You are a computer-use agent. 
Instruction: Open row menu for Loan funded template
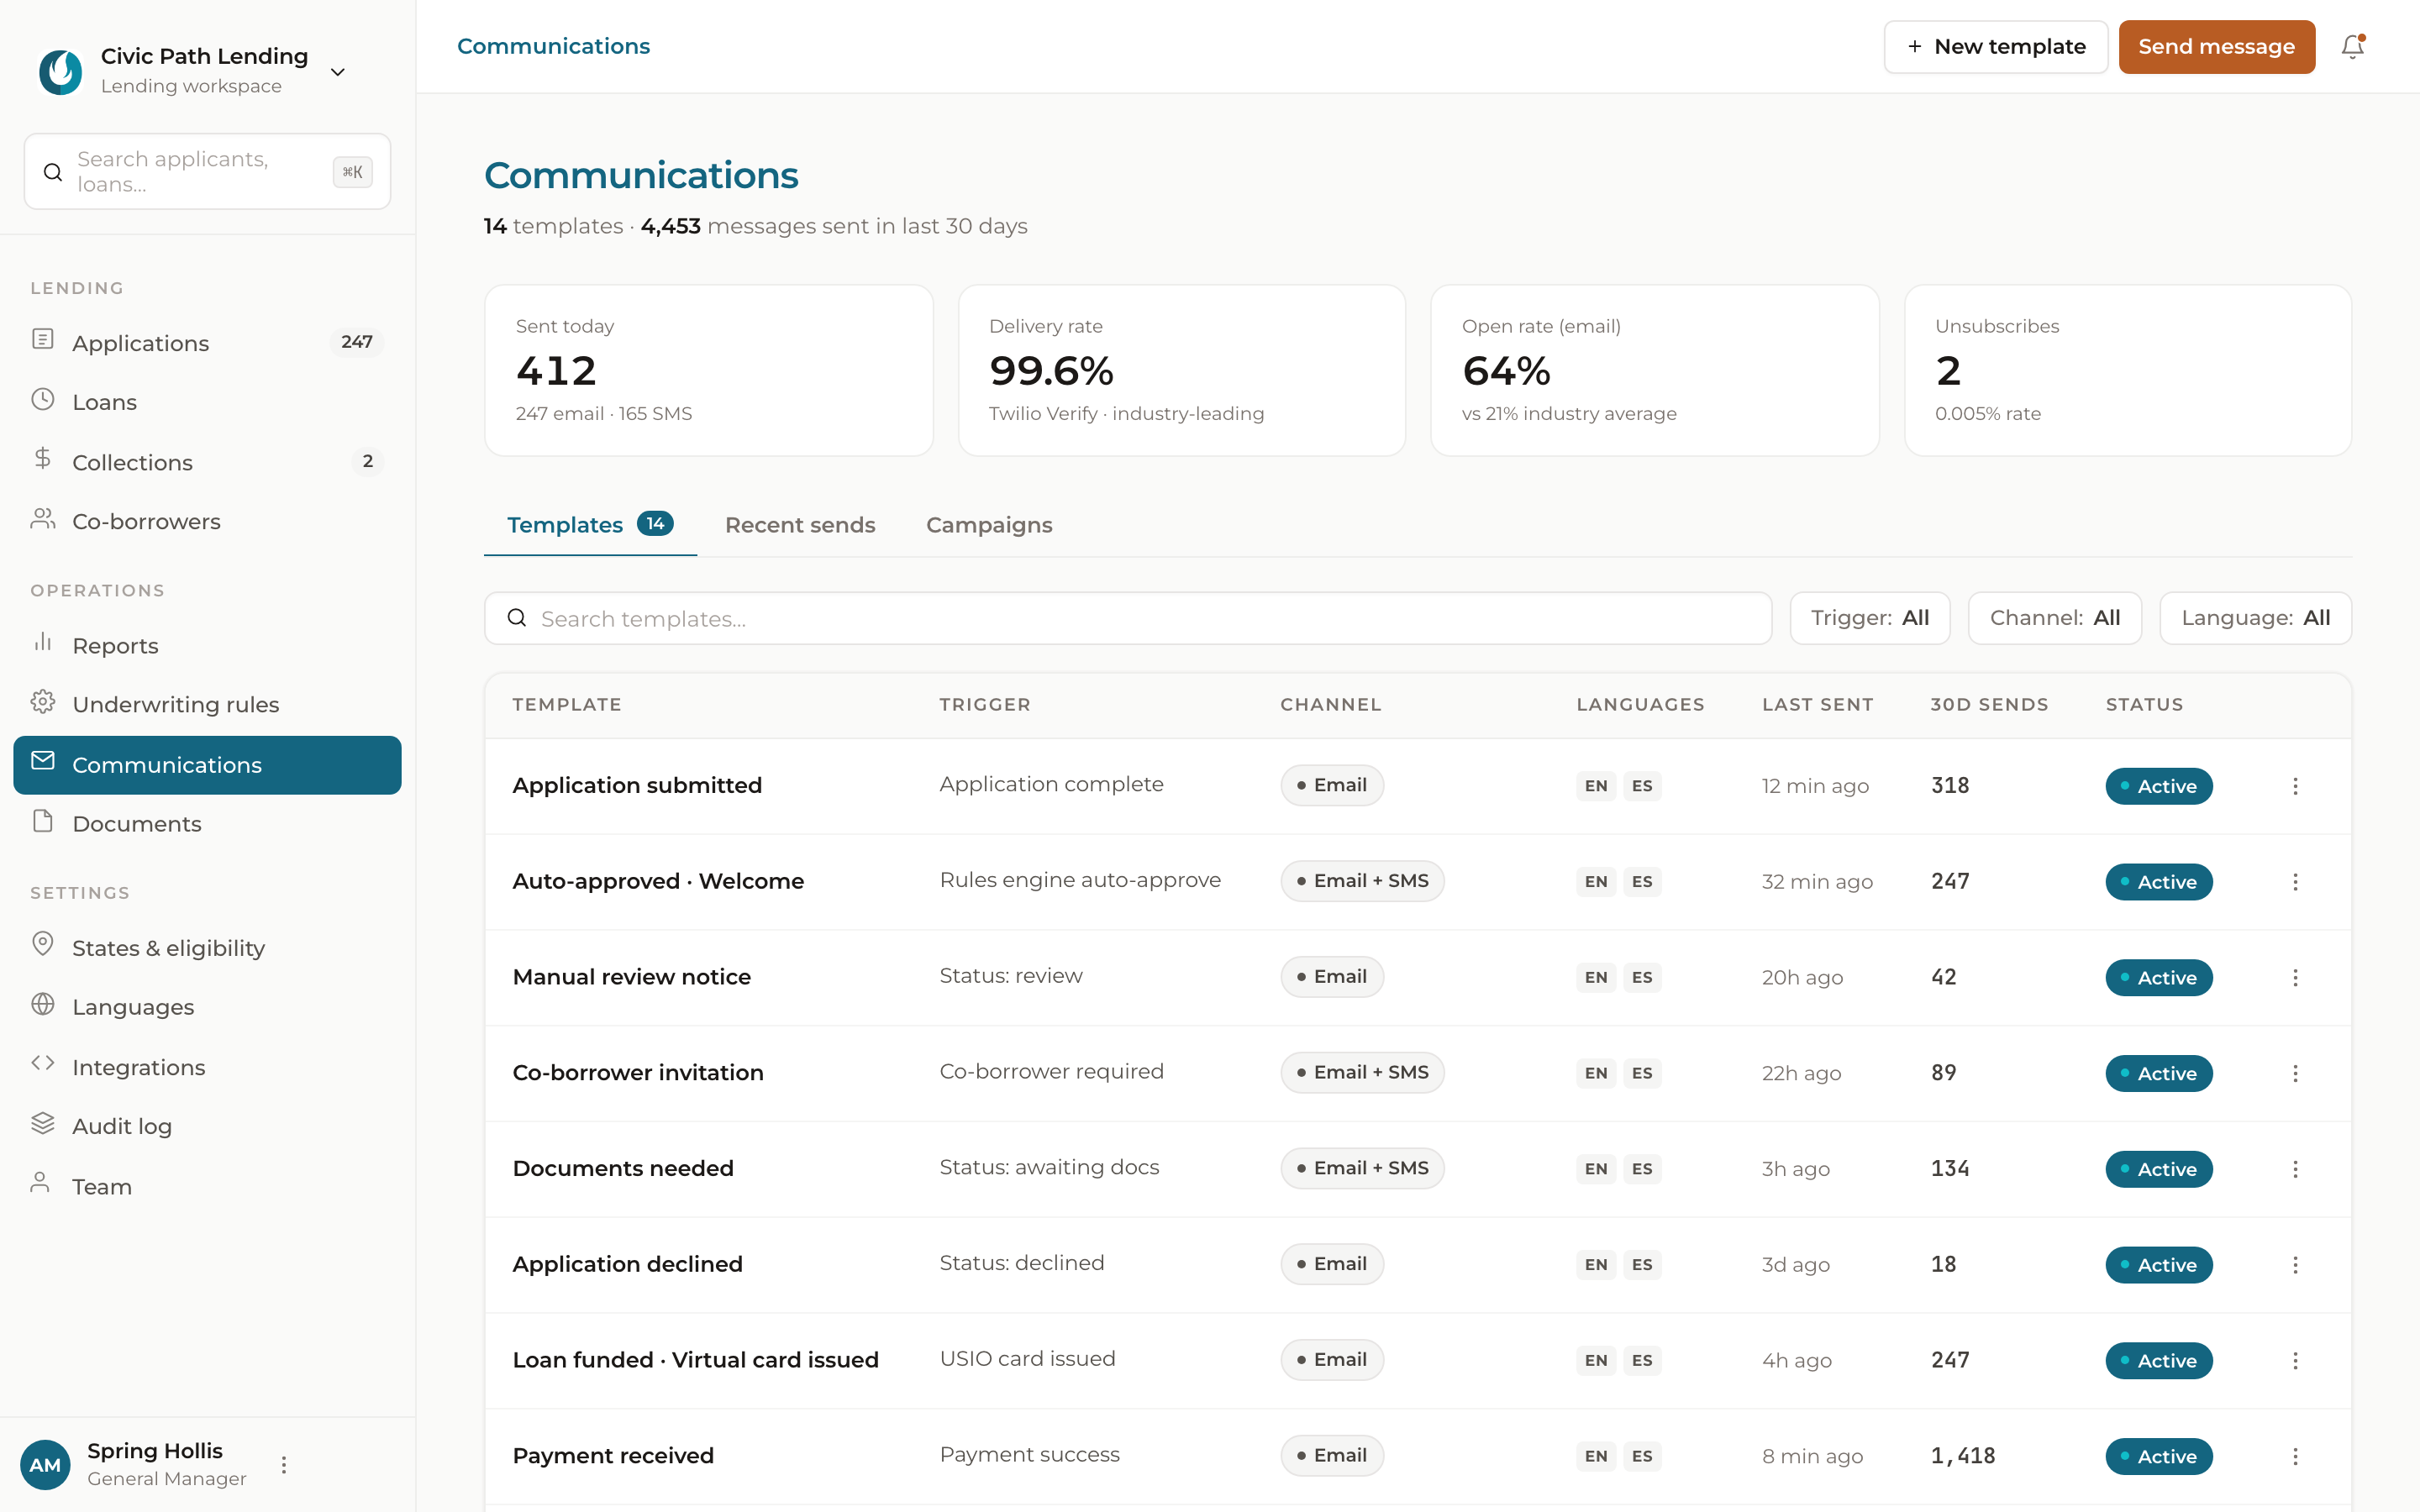point(2295,1361)
